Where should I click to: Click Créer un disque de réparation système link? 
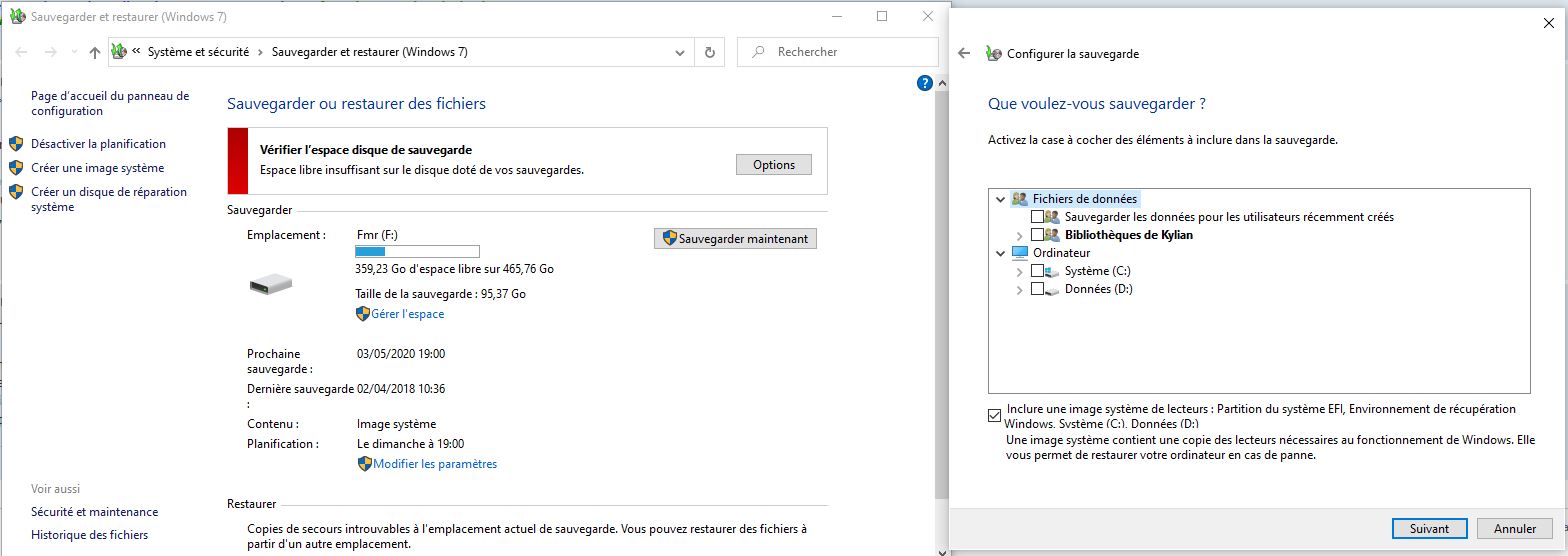pyautogui.click(x=109, y=200)
